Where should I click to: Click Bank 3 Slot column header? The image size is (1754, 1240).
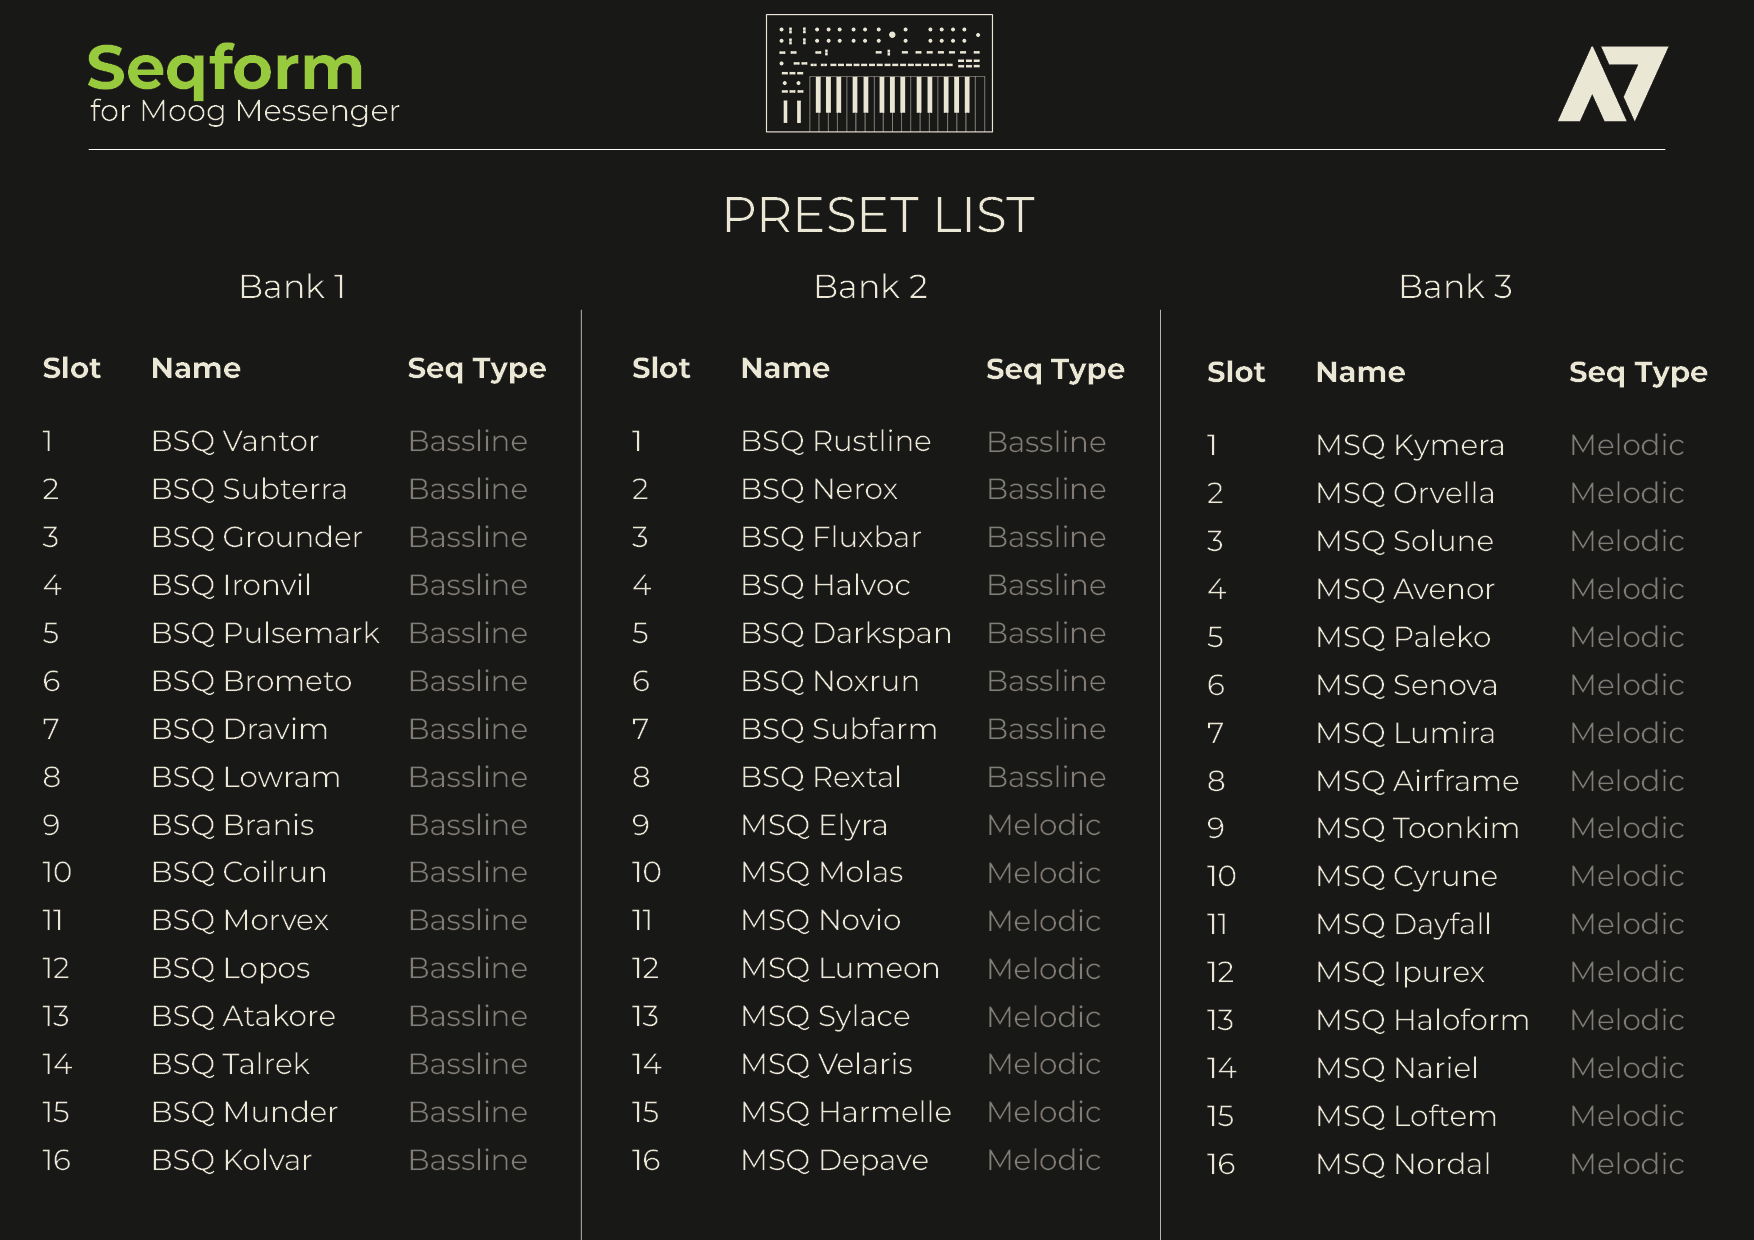tap(1235, 373)
